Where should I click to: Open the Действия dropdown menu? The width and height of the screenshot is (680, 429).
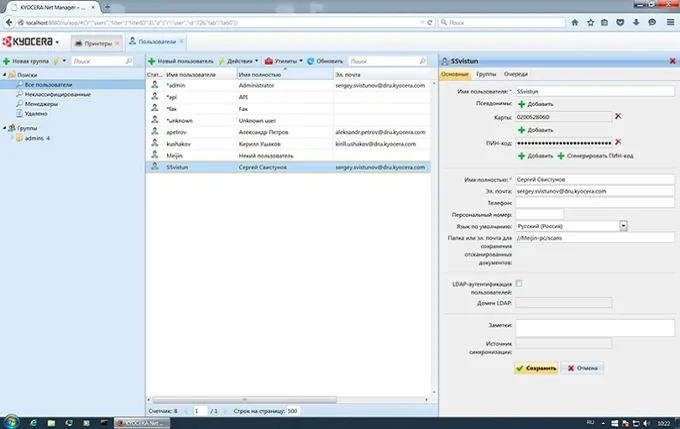(239, 61)
